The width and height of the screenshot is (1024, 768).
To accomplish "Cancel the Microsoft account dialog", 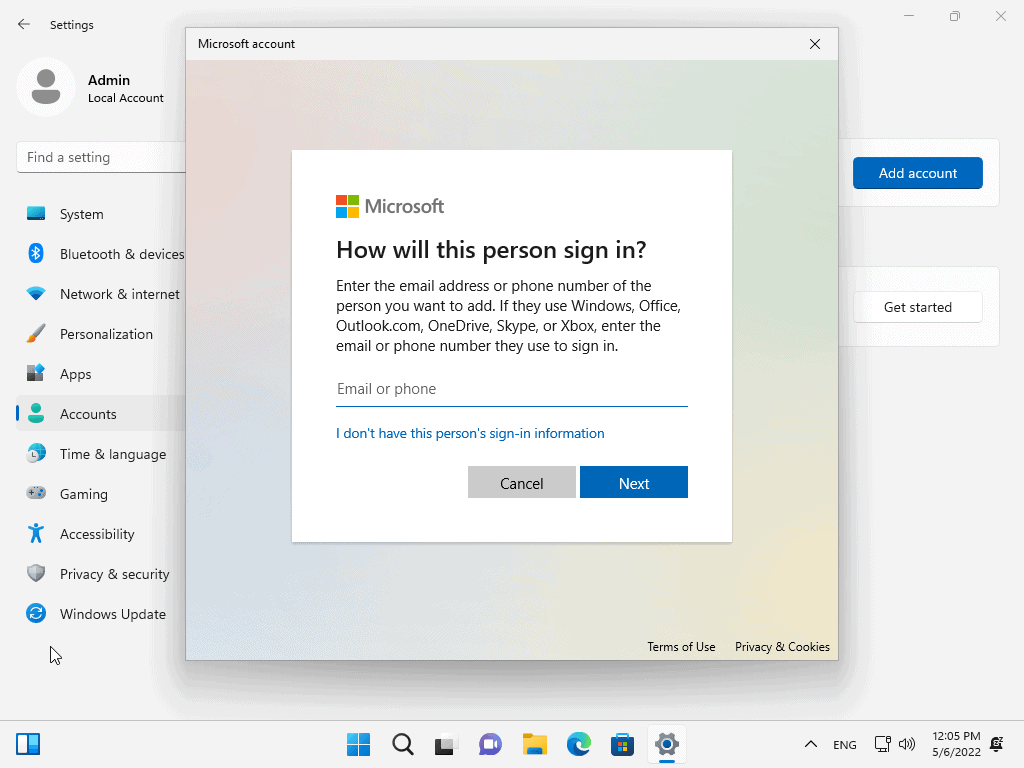I will coord(521,482).
